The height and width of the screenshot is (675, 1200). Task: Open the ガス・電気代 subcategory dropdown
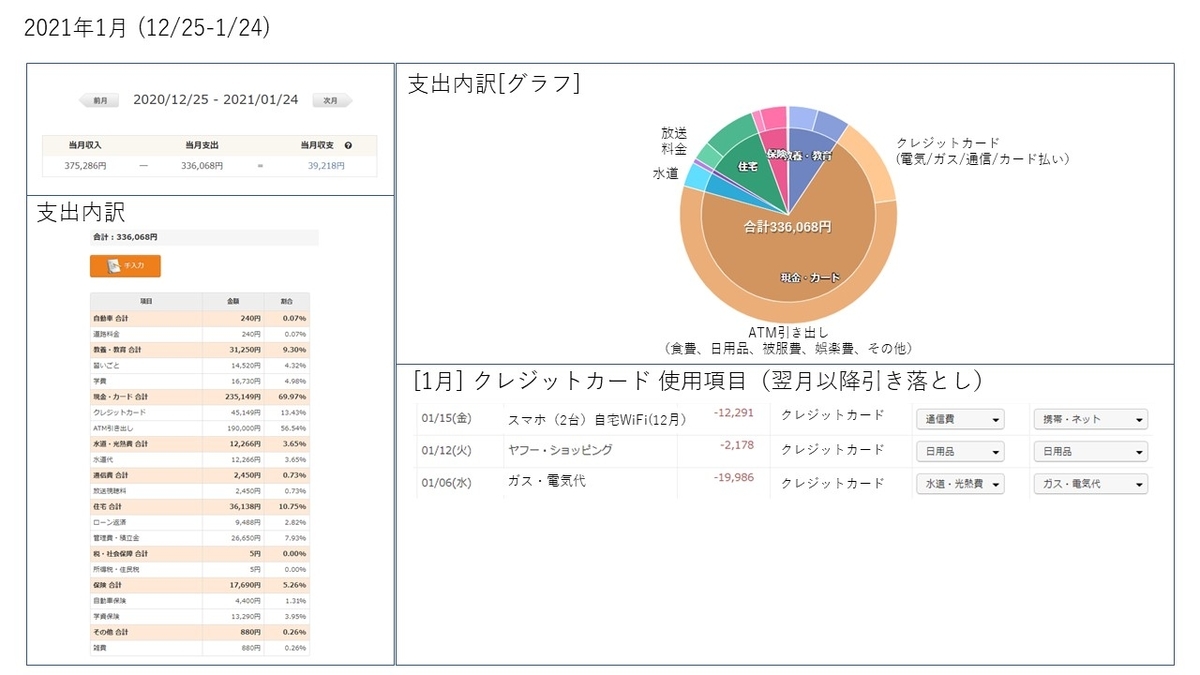point(1089,483)
